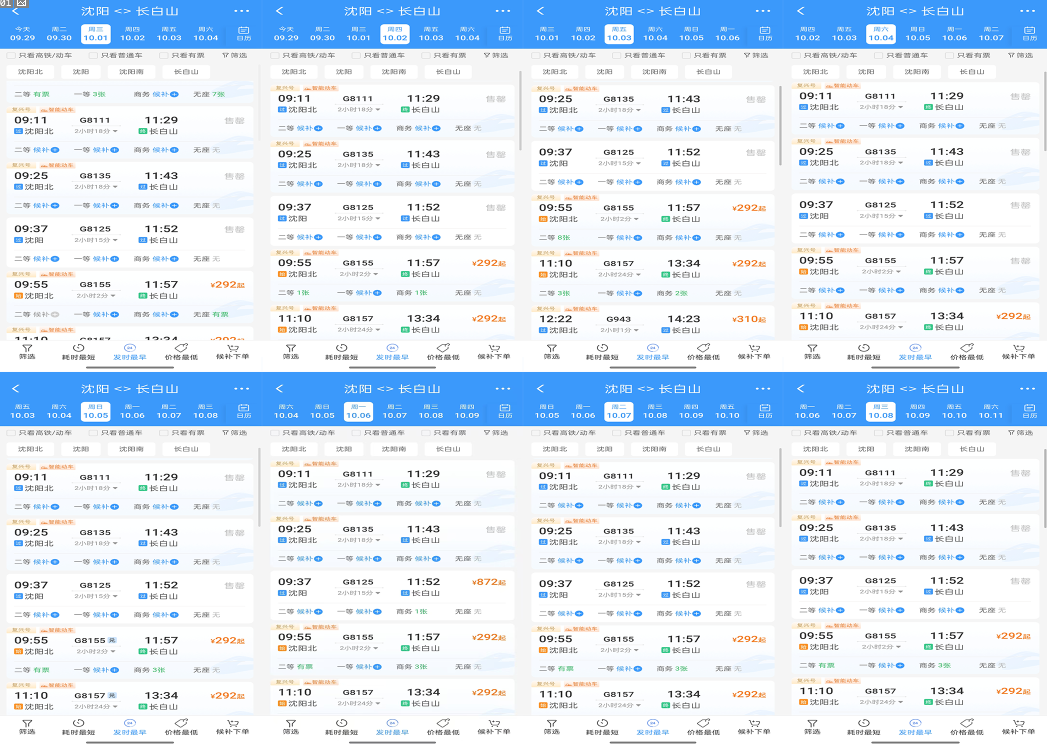Open top 筛选 filter in the 10.08 screen
This screenshot has width=1047, height=745.
tap(1019, 432)
